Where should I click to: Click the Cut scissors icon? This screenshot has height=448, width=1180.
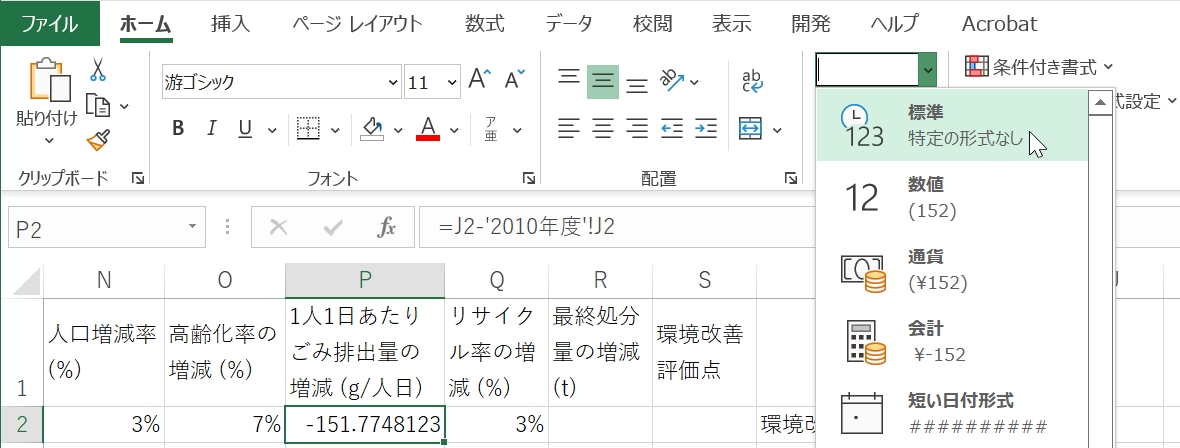98,69
